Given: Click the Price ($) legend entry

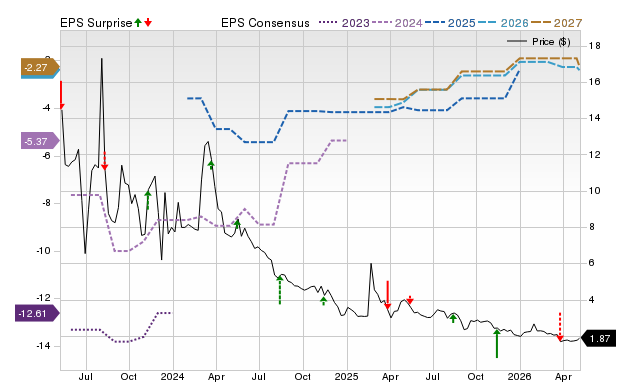Looking at the screenshot, I should pos(539,42).
